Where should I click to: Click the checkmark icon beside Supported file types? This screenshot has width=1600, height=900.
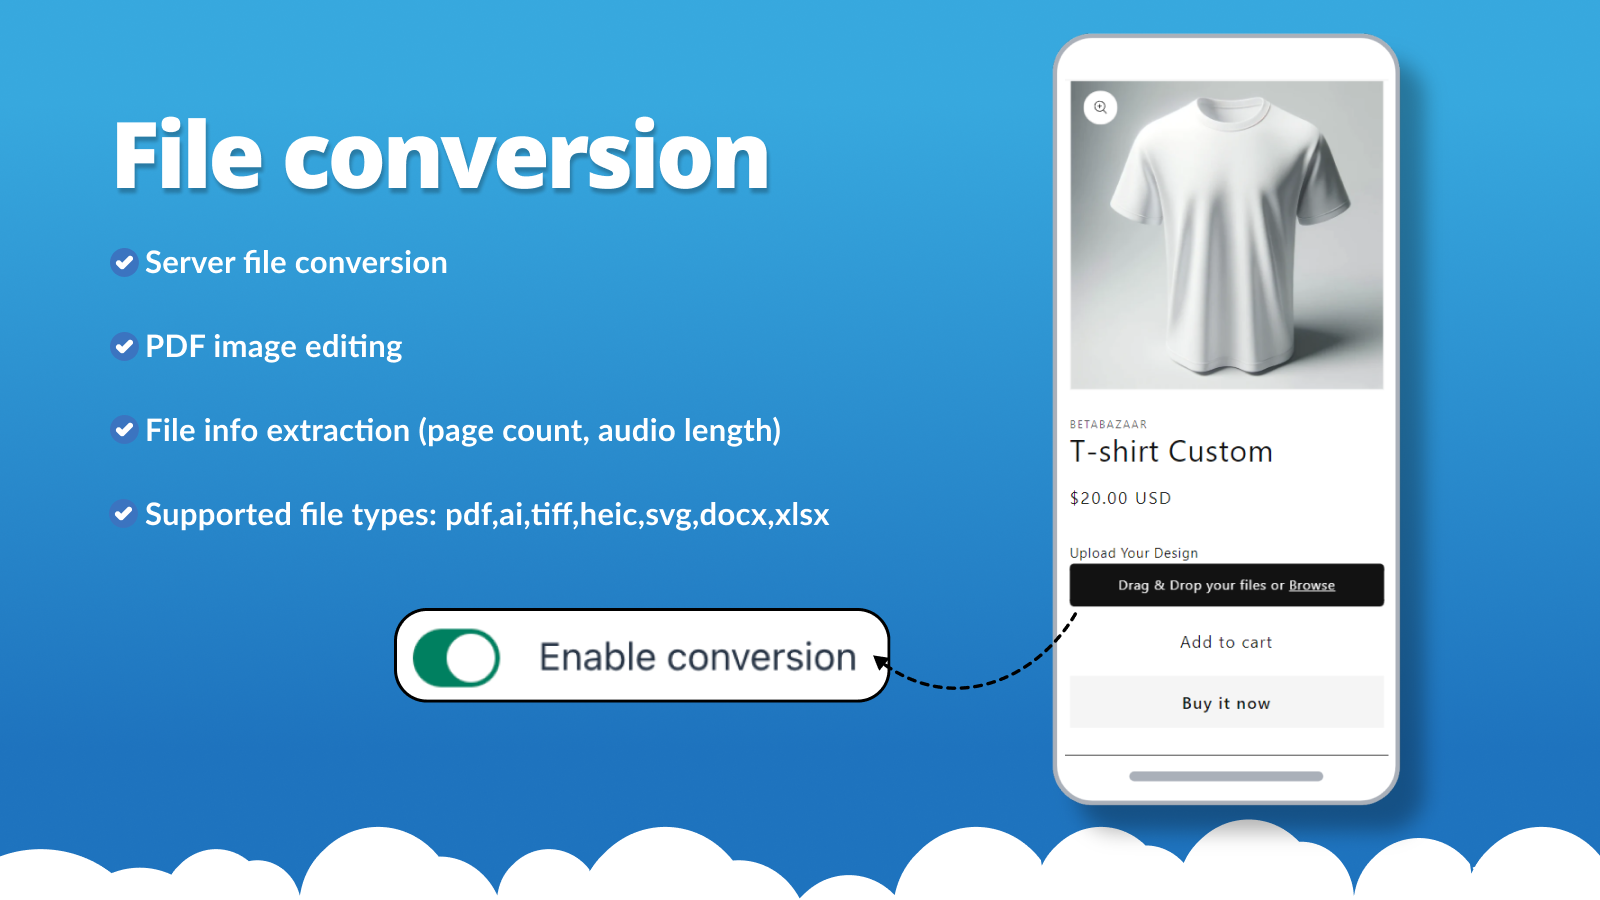tap(124, 514)
